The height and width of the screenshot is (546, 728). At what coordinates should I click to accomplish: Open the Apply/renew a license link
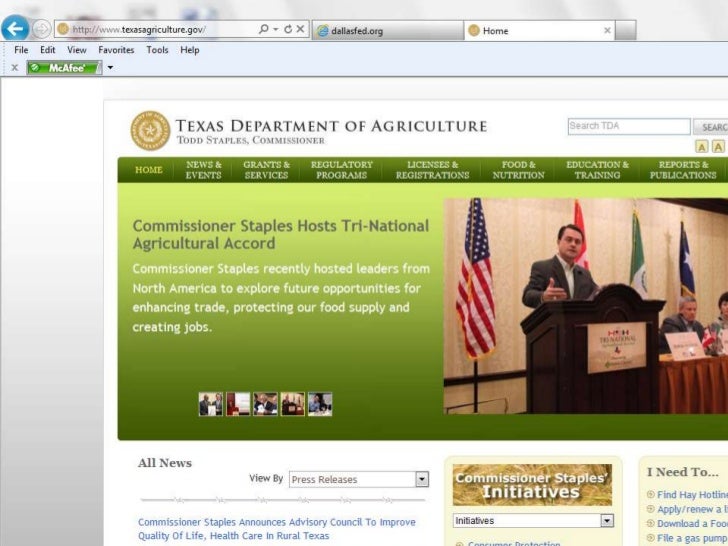point(692,509)
